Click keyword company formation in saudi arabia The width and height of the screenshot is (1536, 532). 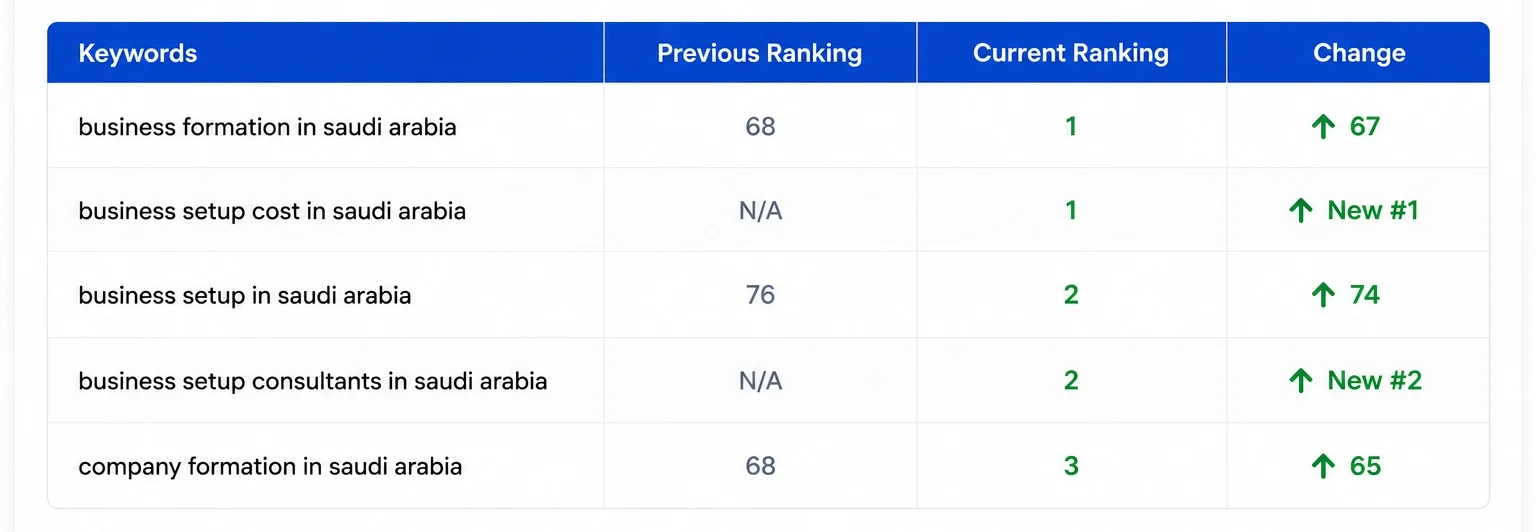(x=270, y=466)
